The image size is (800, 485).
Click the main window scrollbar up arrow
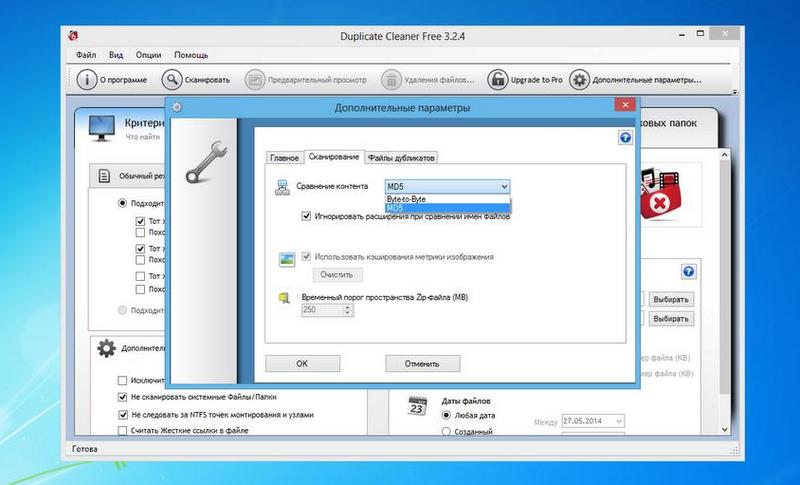724,155
